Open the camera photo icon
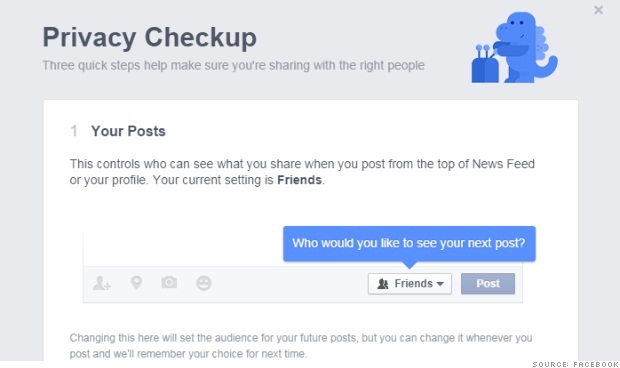This screenshot has width=620, height=368. coord(169,282)
